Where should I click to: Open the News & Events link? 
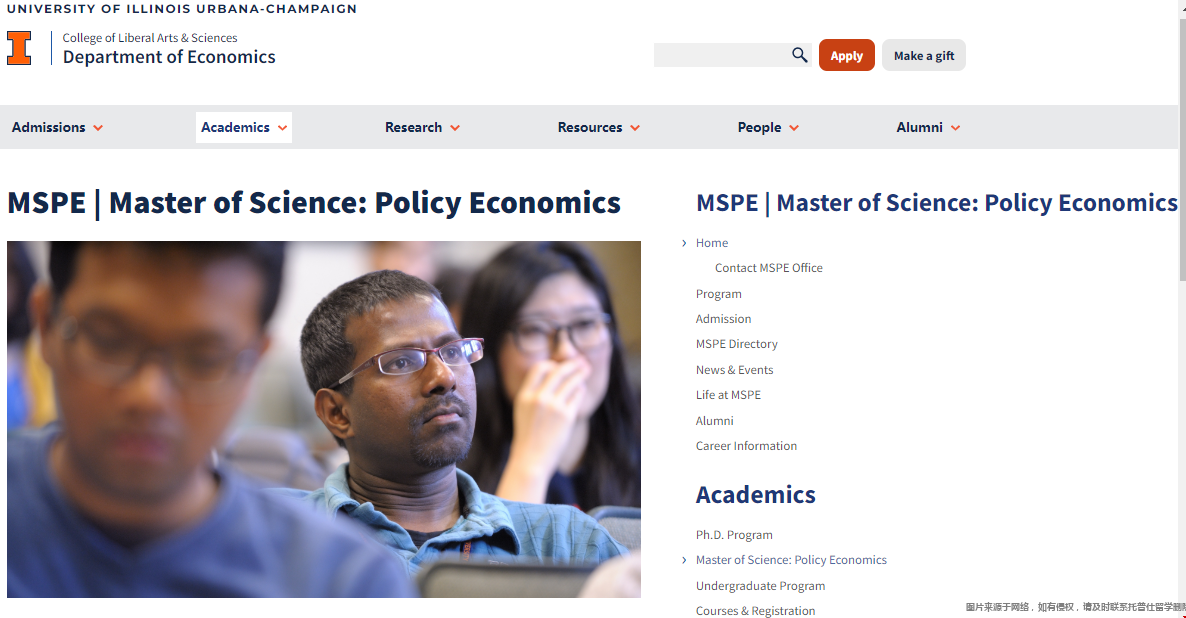point(734,370)
